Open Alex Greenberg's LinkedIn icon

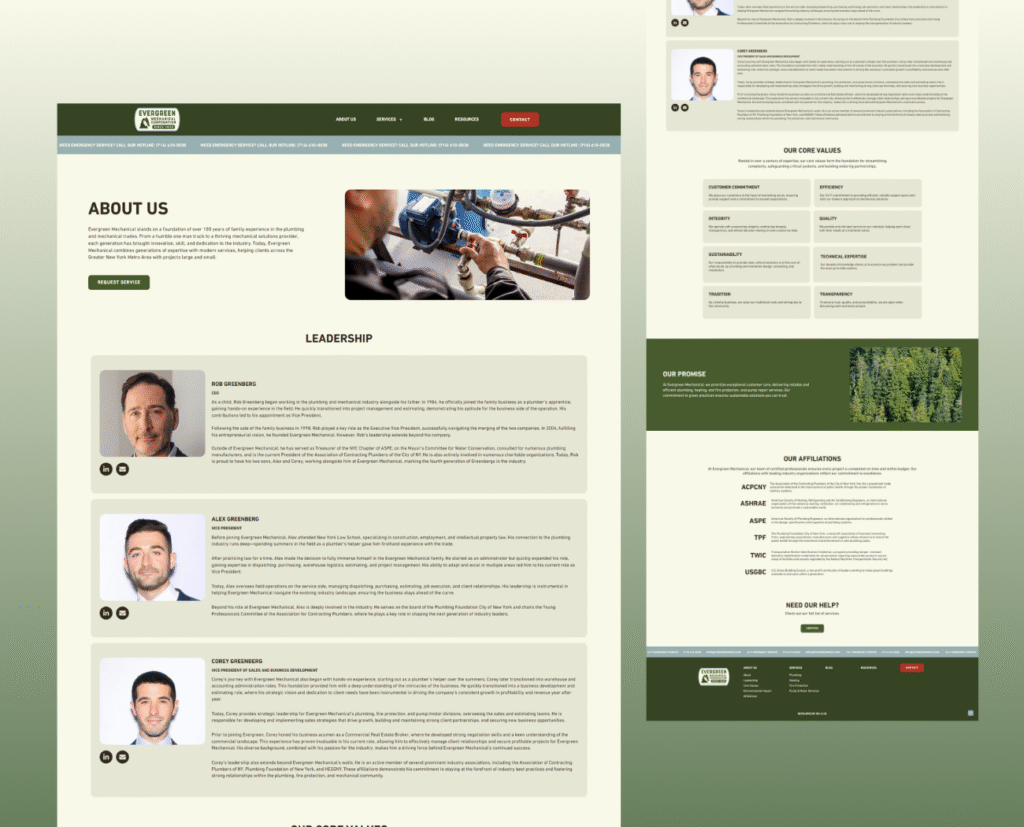(x=106, y=613)
